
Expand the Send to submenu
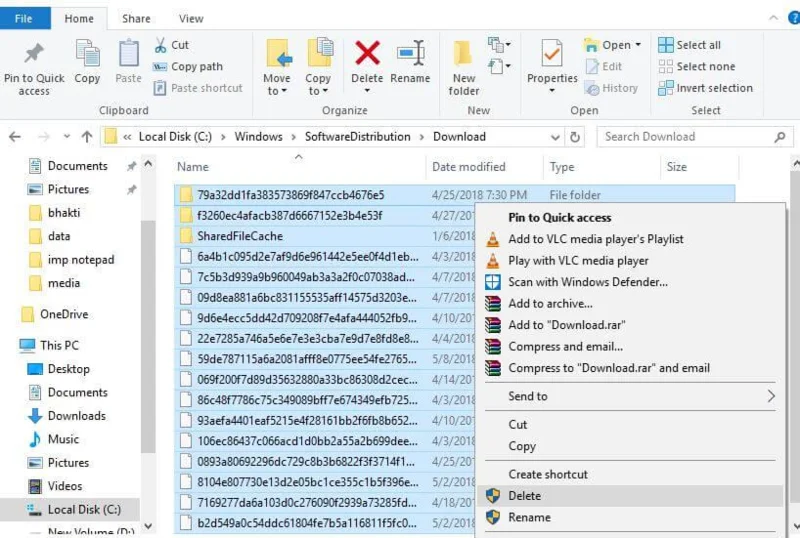(771, 396)
